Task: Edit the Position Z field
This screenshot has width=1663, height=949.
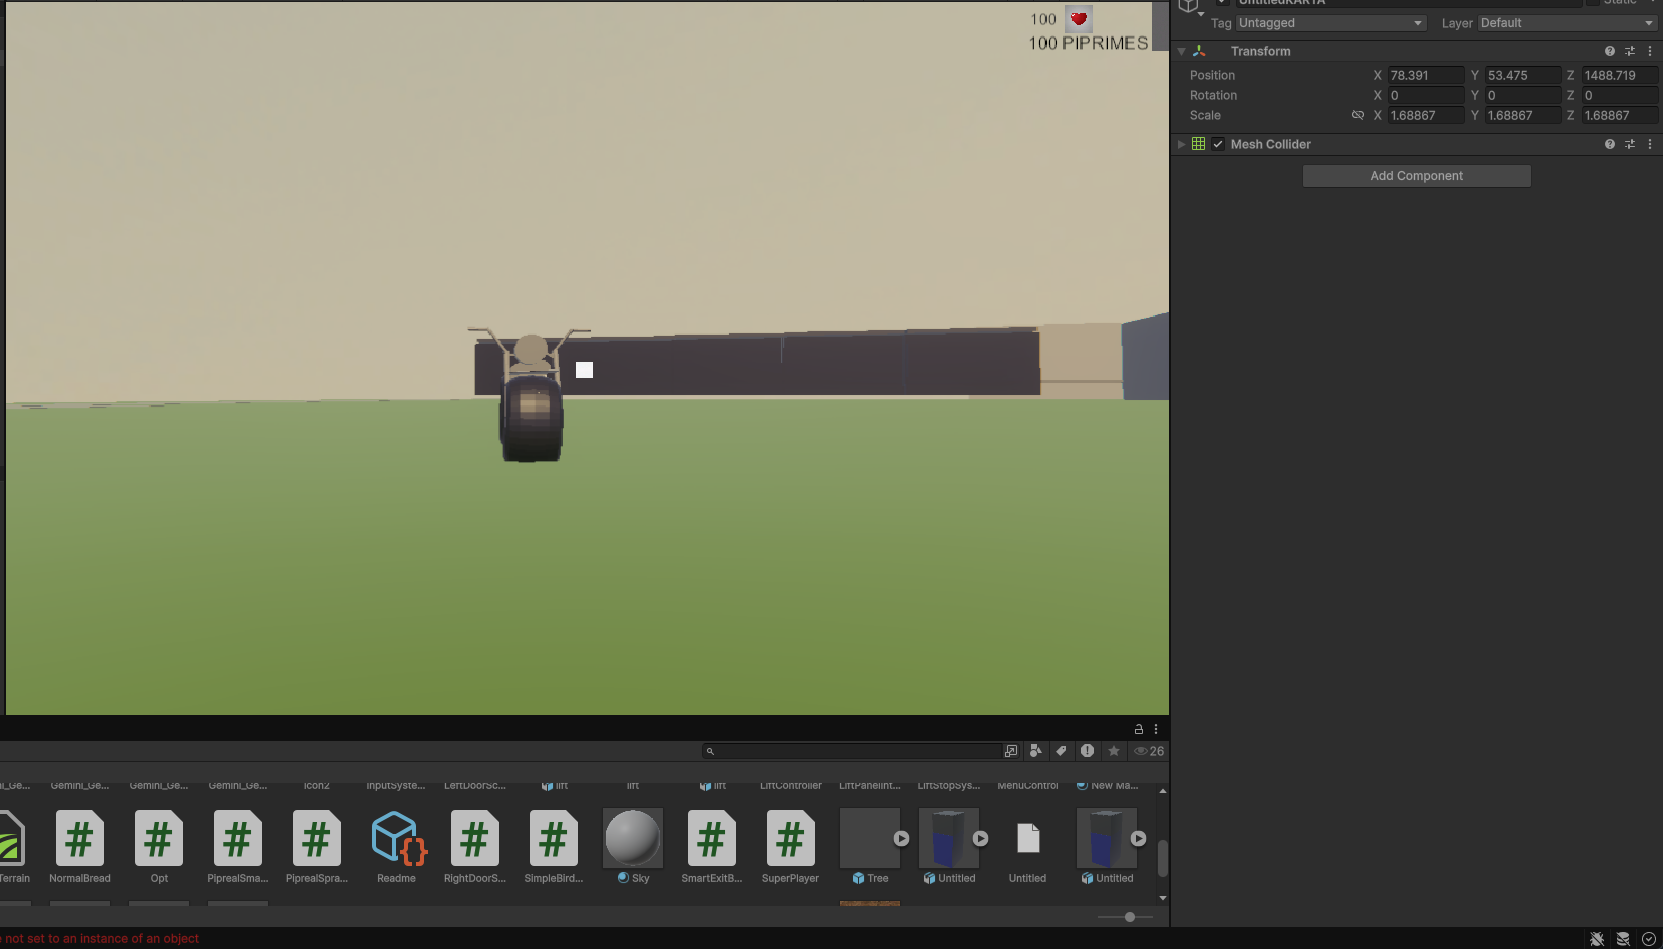Action: (x=1620, y=75)
